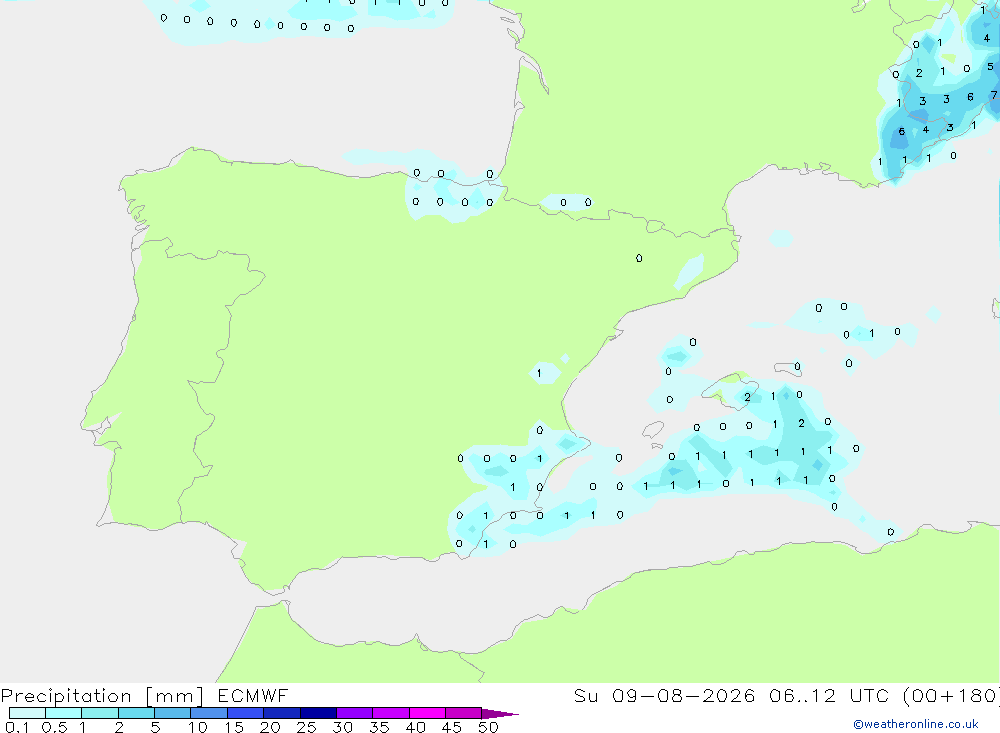Viewport: 1000px width, 733px height.
Task: Click the 0.1–0.5 mm legend color swatch
Action: (x=27, y=713)
